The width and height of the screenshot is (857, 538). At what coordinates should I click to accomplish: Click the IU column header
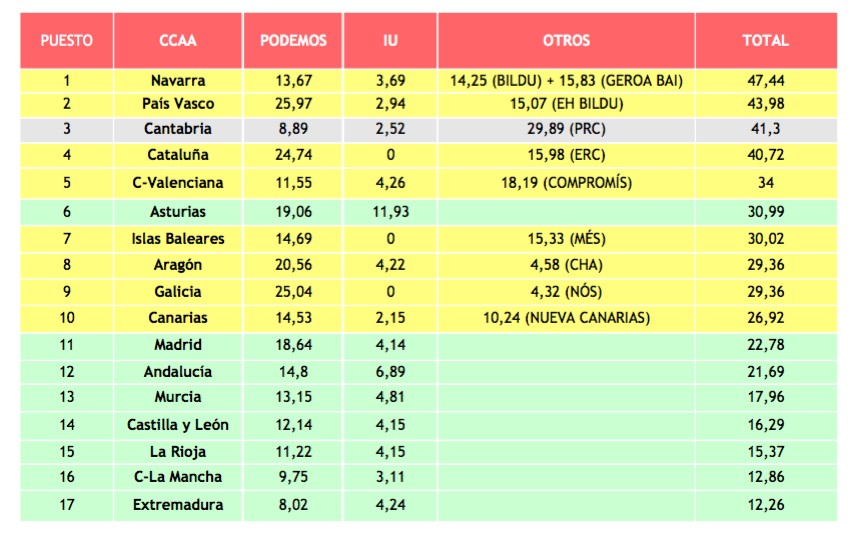tap(390, 41)
